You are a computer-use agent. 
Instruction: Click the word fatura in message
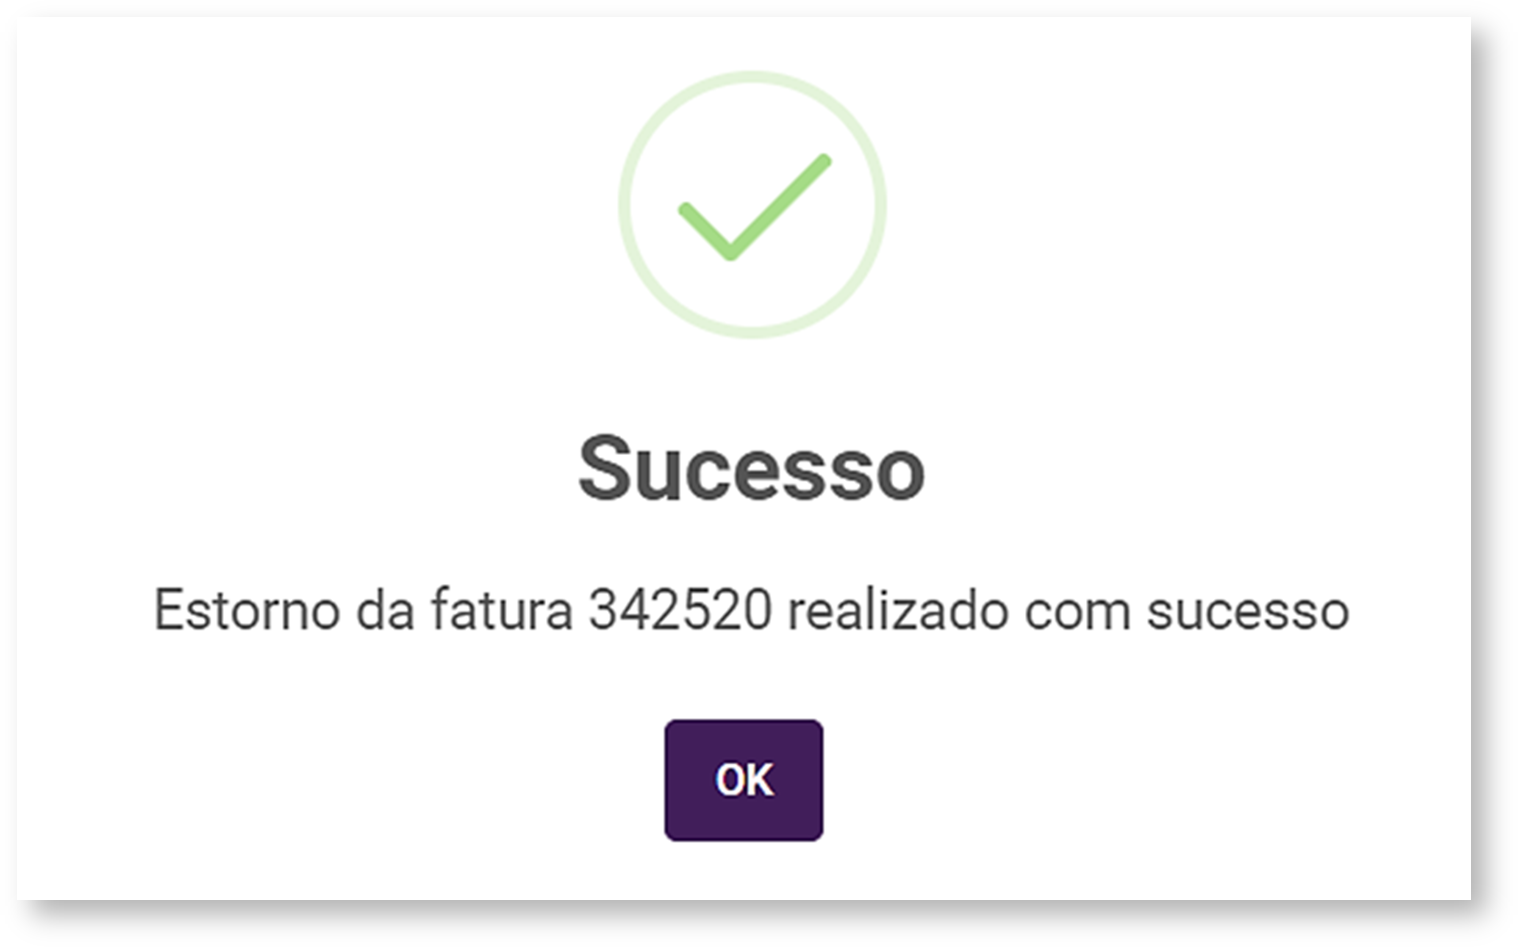pyautogui.click(x=501, y=610)
